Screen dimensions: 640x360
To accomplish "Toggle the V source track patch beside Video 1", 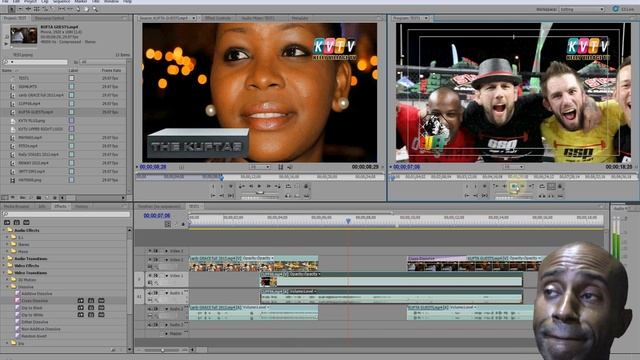I will coord(139,279).
